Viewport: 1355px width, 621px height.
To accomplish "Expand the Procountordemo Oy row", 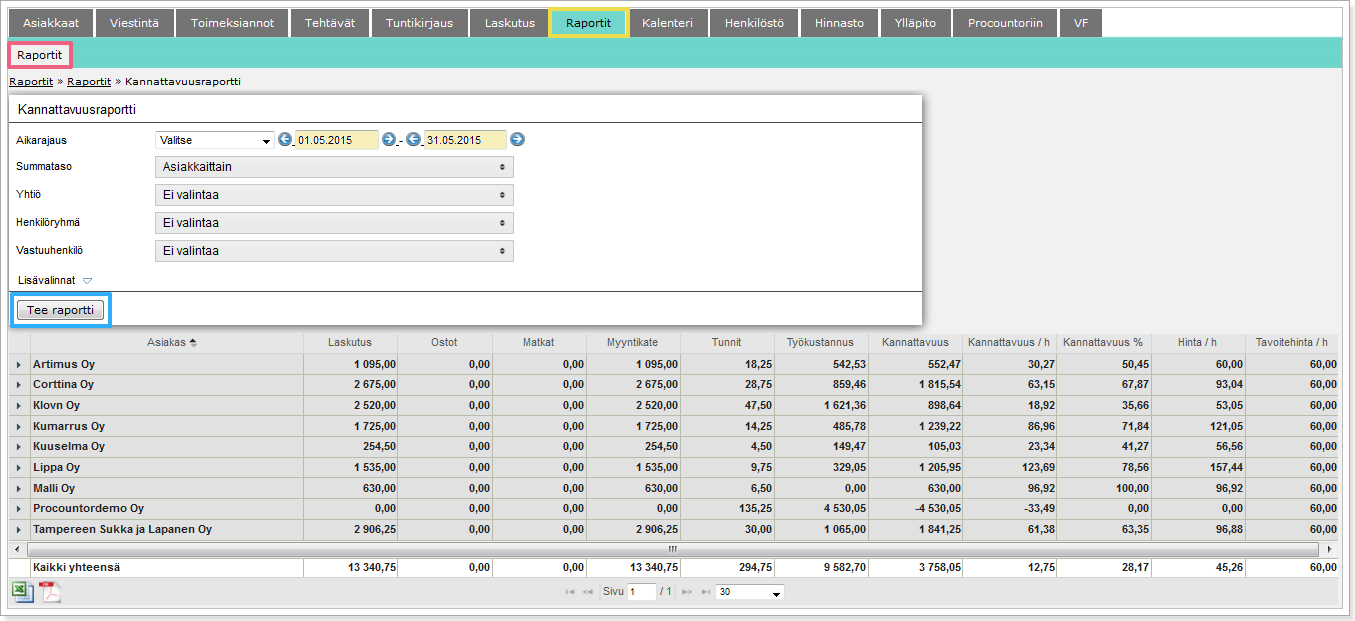I will [19, 509].
